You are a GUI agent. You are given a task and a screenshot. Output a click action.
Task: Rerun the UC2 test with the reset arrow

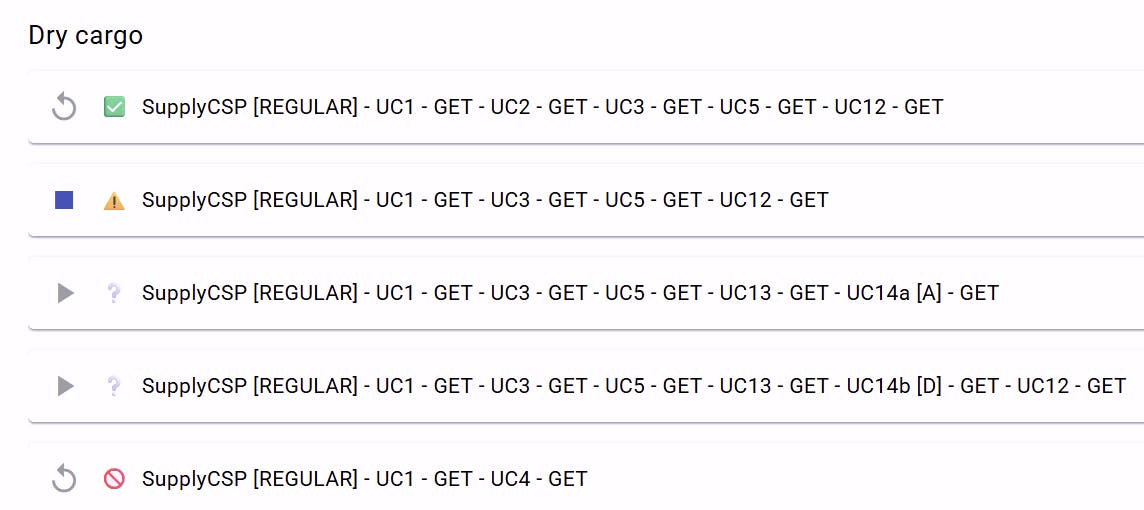pos(64,108)
